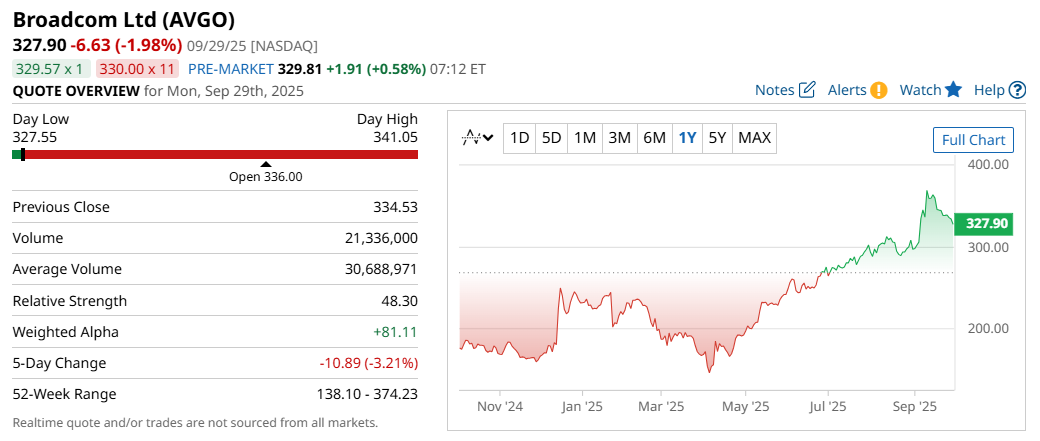Open Help question mark icon

(x=1017, y=90)
